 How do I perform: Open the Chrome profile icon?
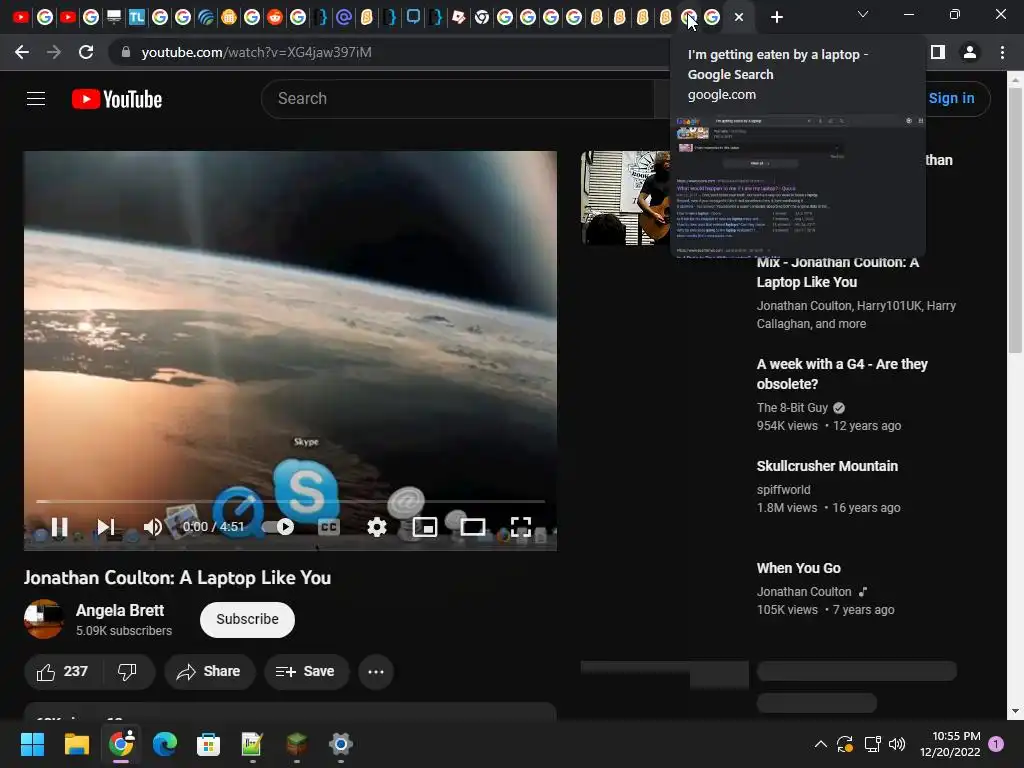point(970,52)
